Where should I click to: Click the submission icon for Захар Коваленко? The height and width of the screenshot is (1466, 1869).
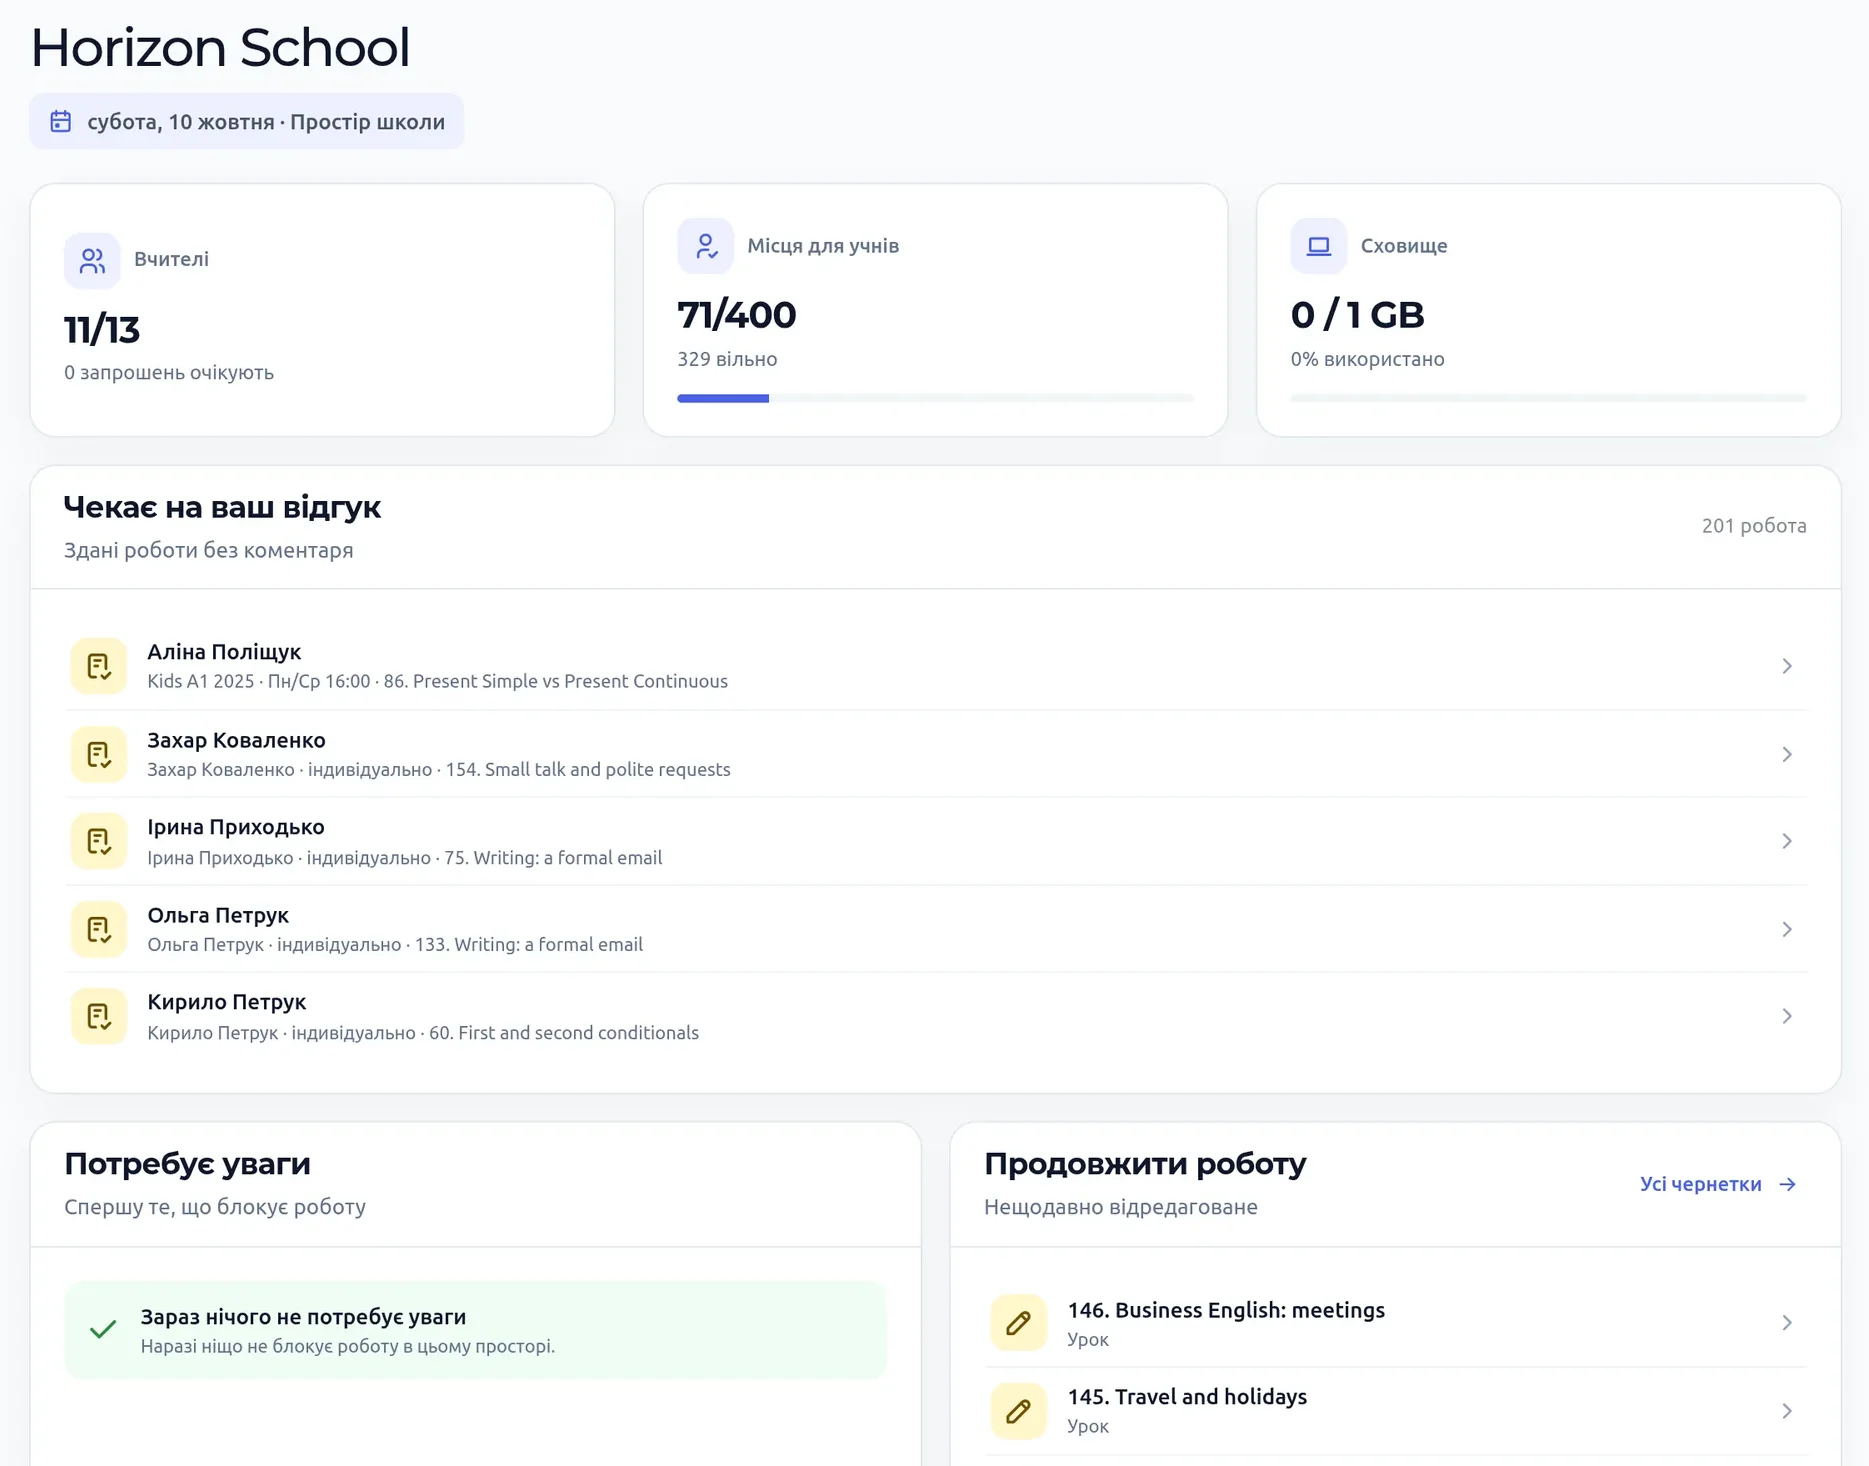coord(99,754)
